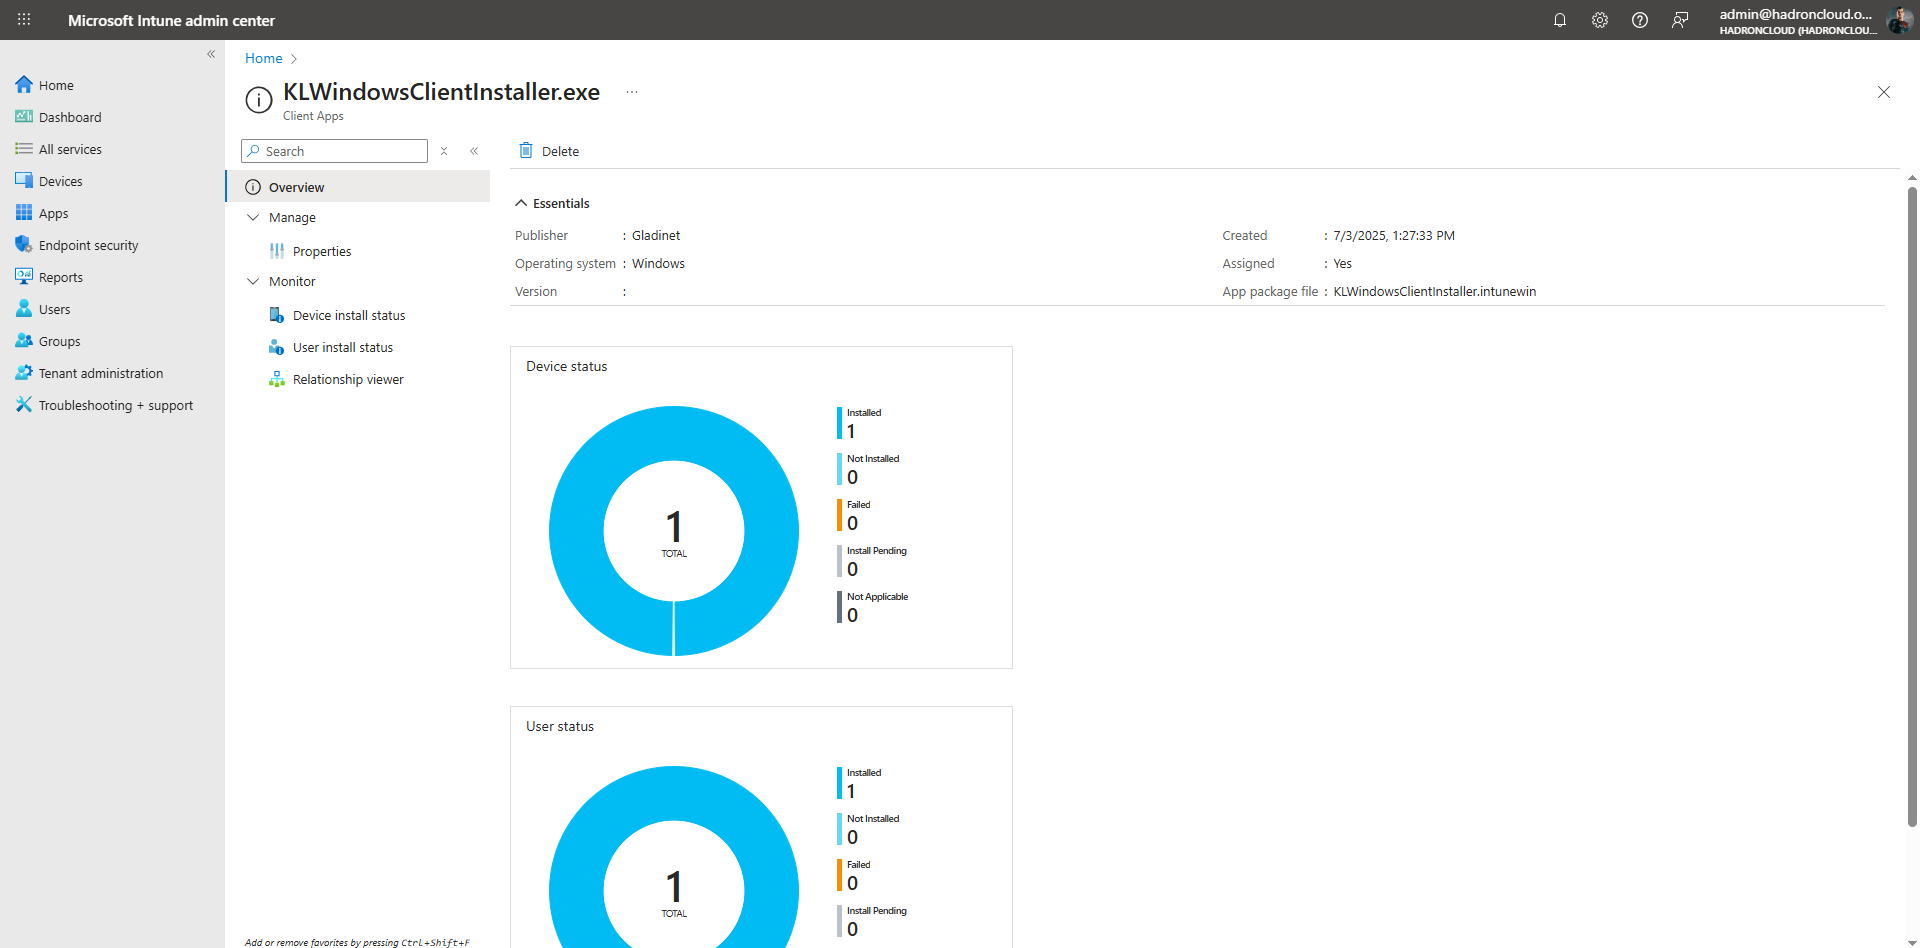Click the app launcher grid icon
The width and height of the screenshot is (1920, 948).
(24, 20)
